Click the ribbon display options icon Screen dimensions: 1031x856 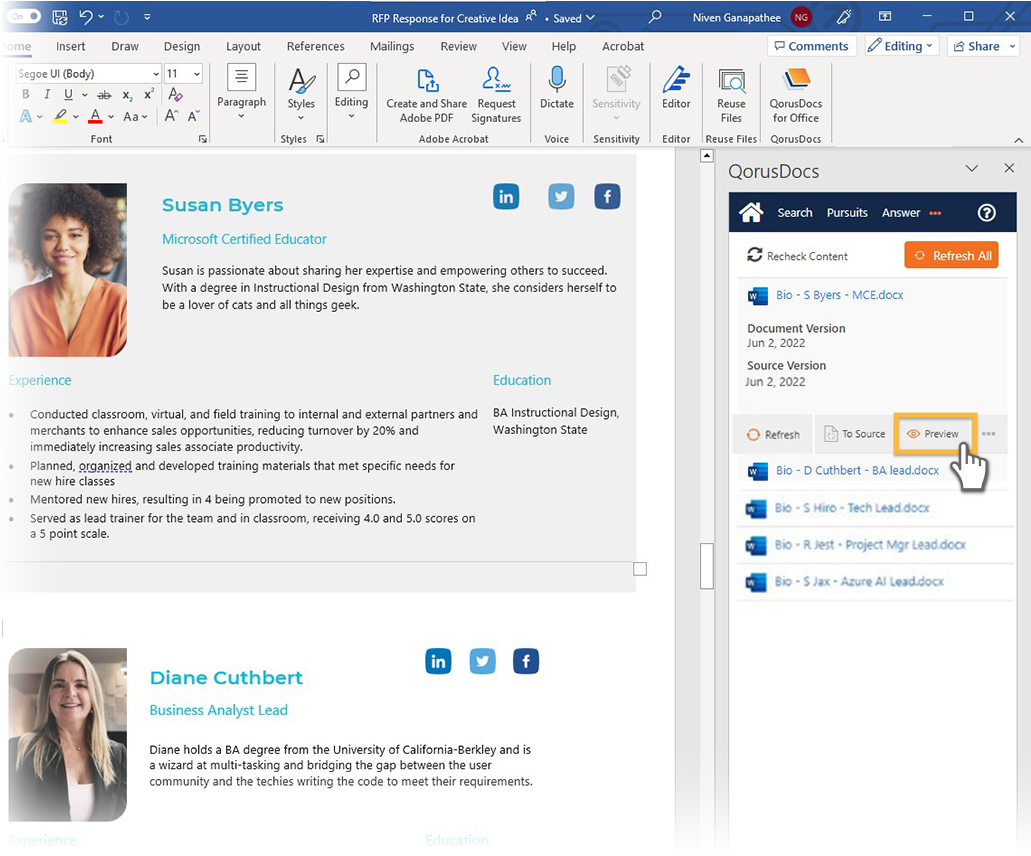click(x=885, y=16)
